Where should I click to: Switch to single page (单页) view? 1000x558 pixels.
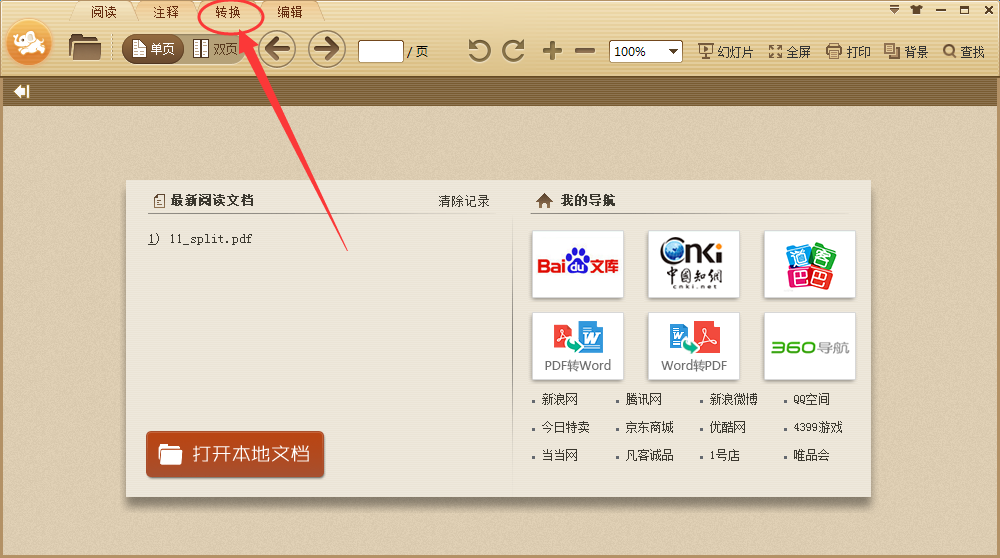[153, 49]
